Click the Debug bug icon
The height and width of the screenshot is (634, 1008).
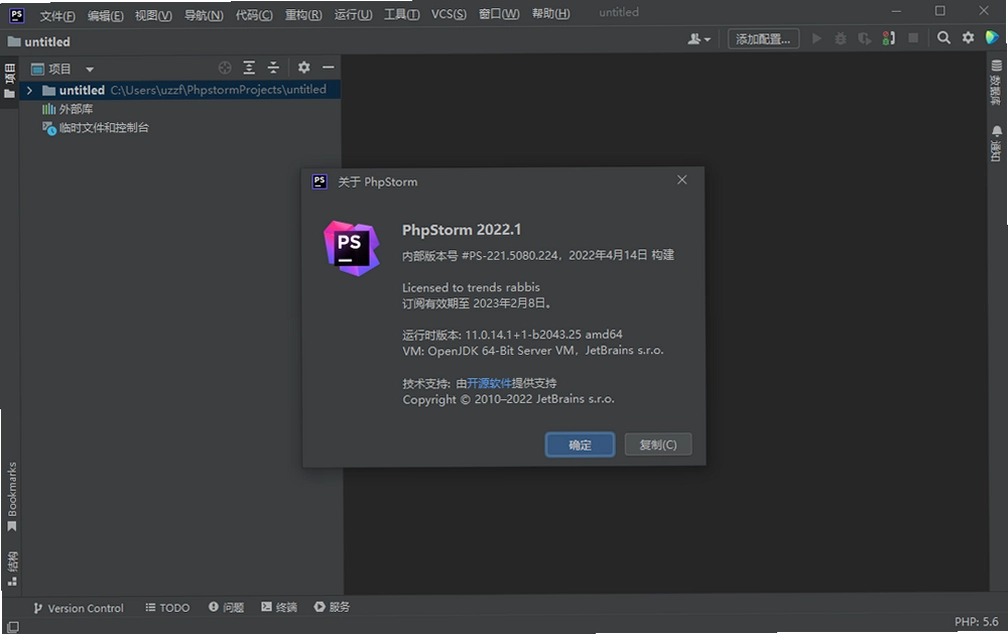pyautogui.click(x=840, y=39)
